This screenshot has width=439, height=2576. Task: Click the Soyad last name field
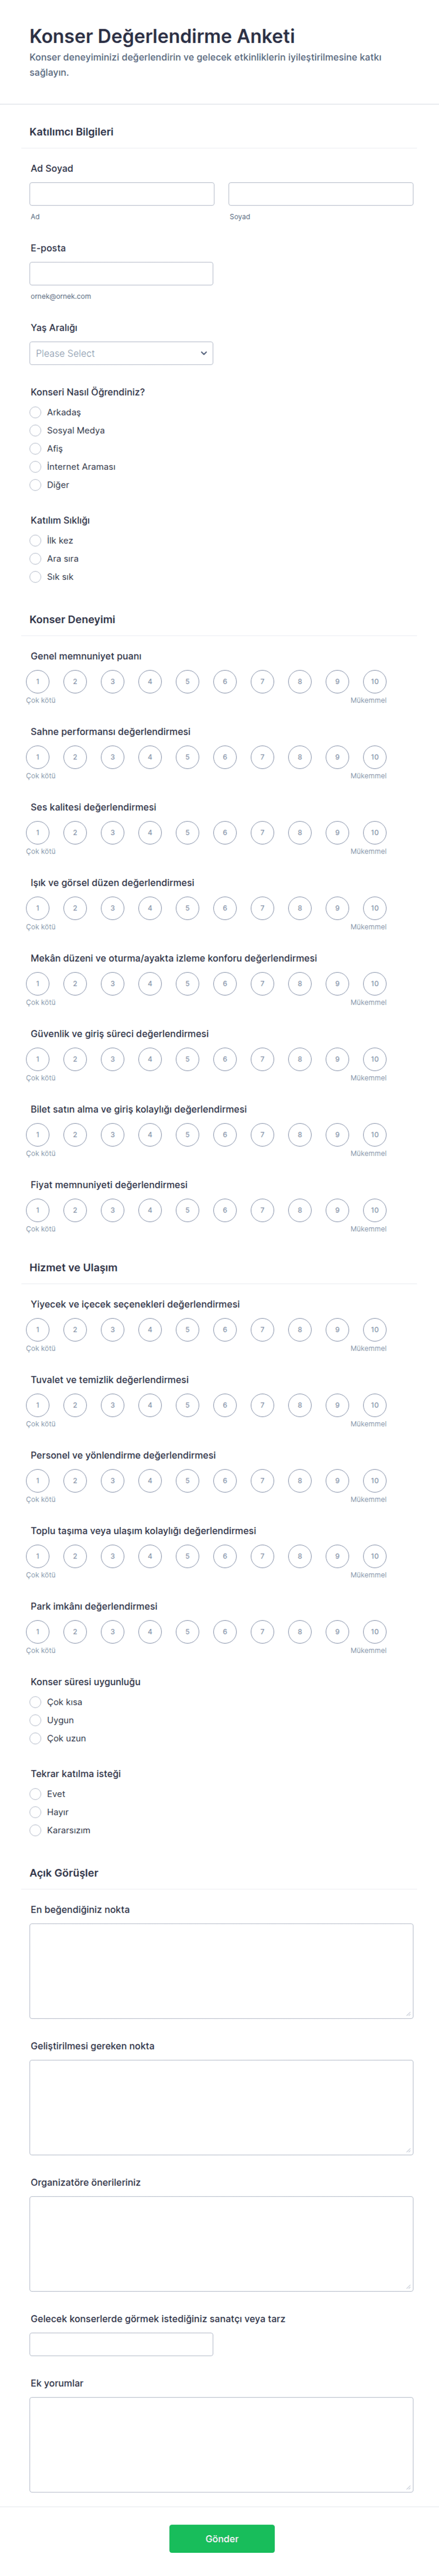[321, 194]
